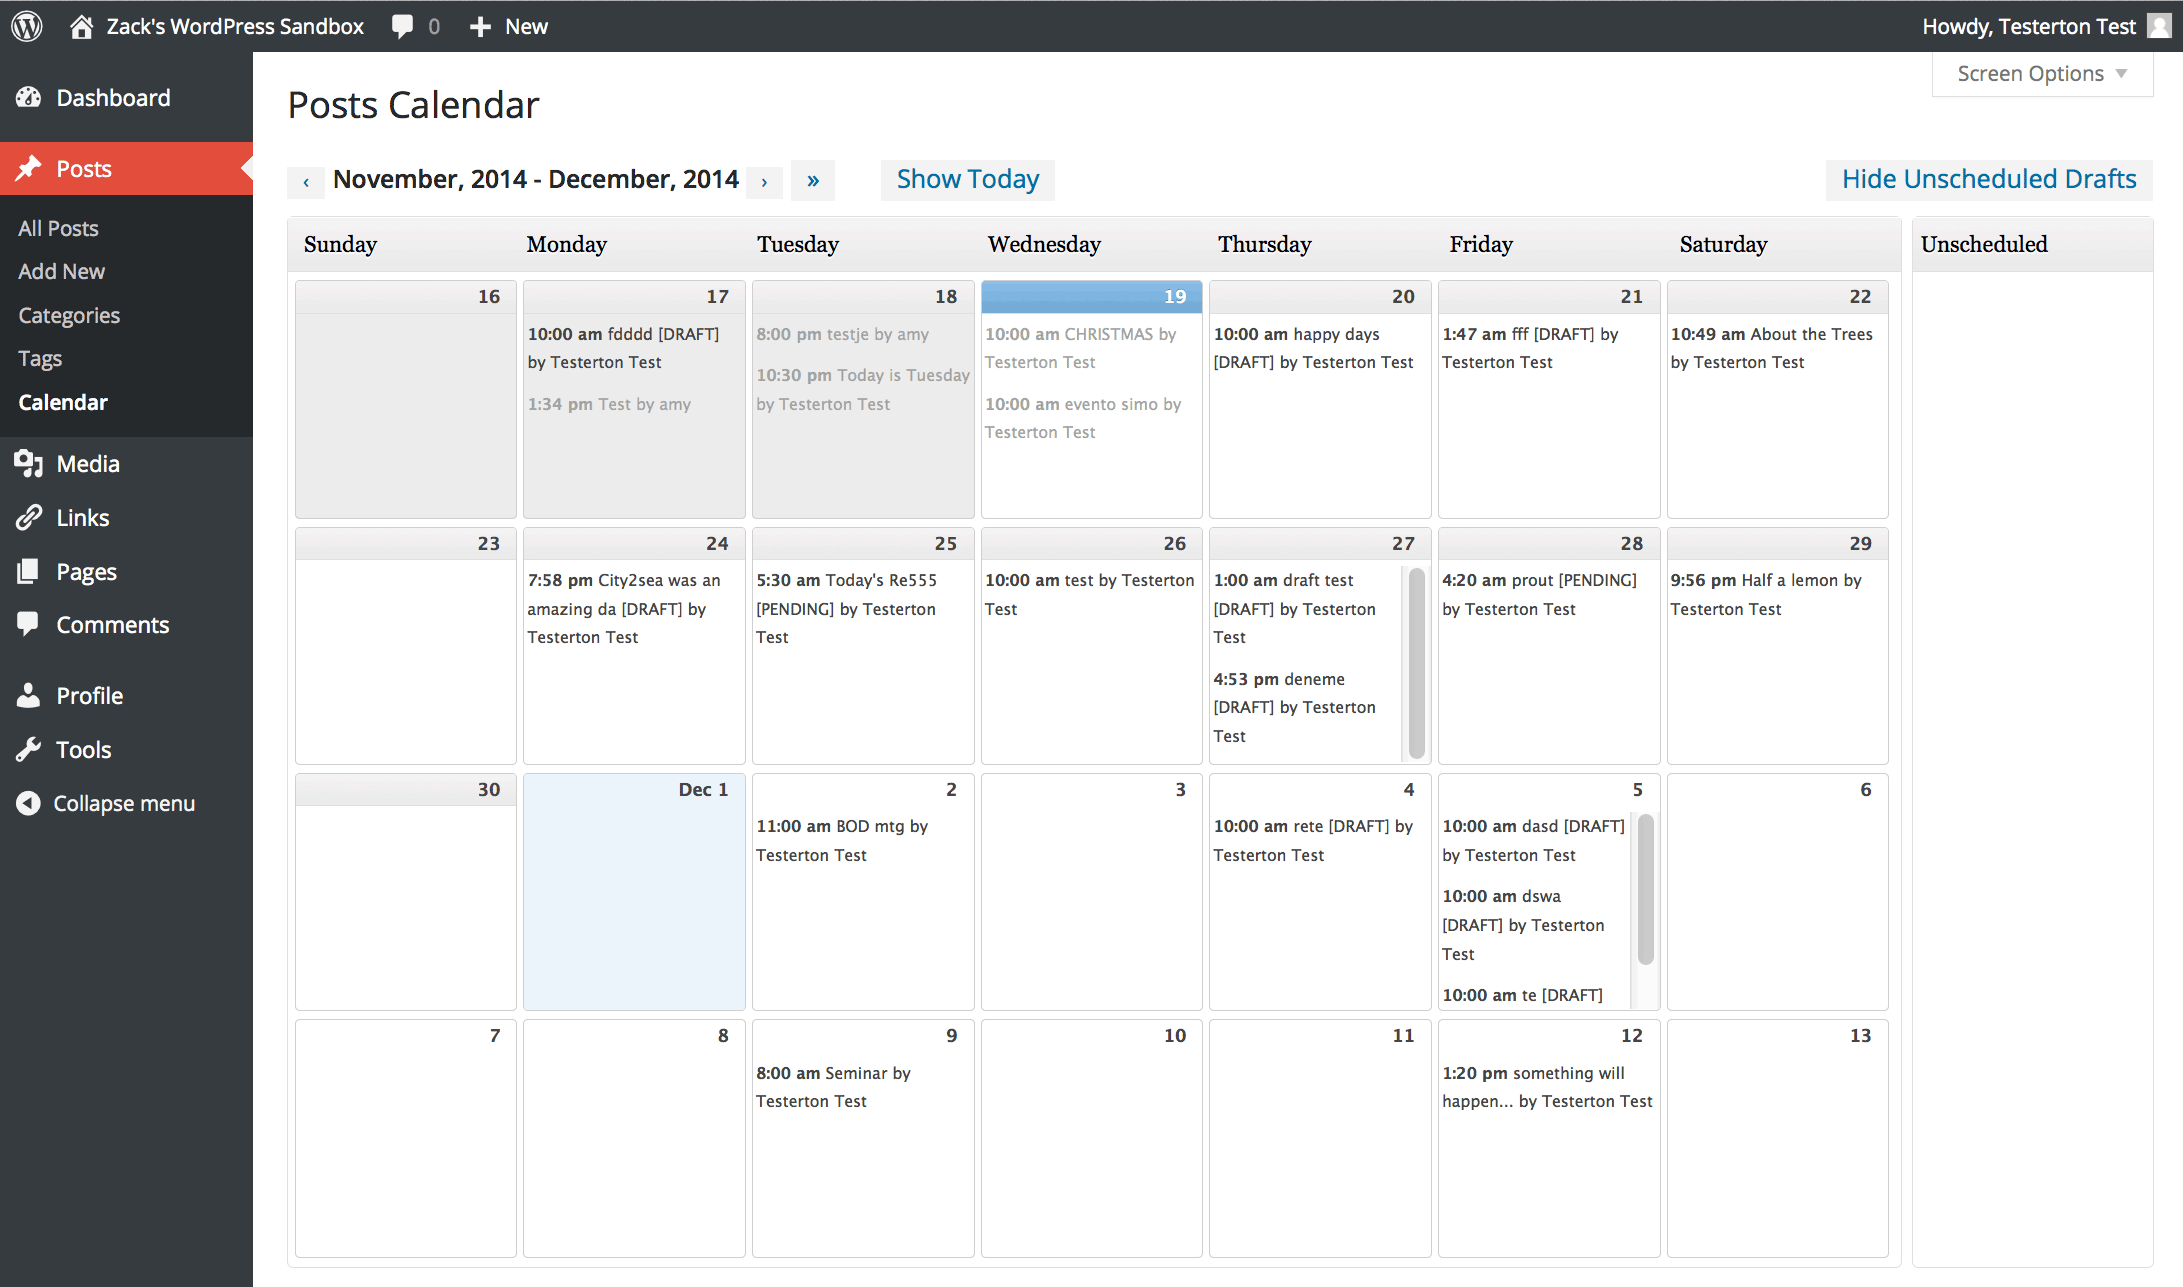Toggle Hide Unscheduled Drafts

1989,179
